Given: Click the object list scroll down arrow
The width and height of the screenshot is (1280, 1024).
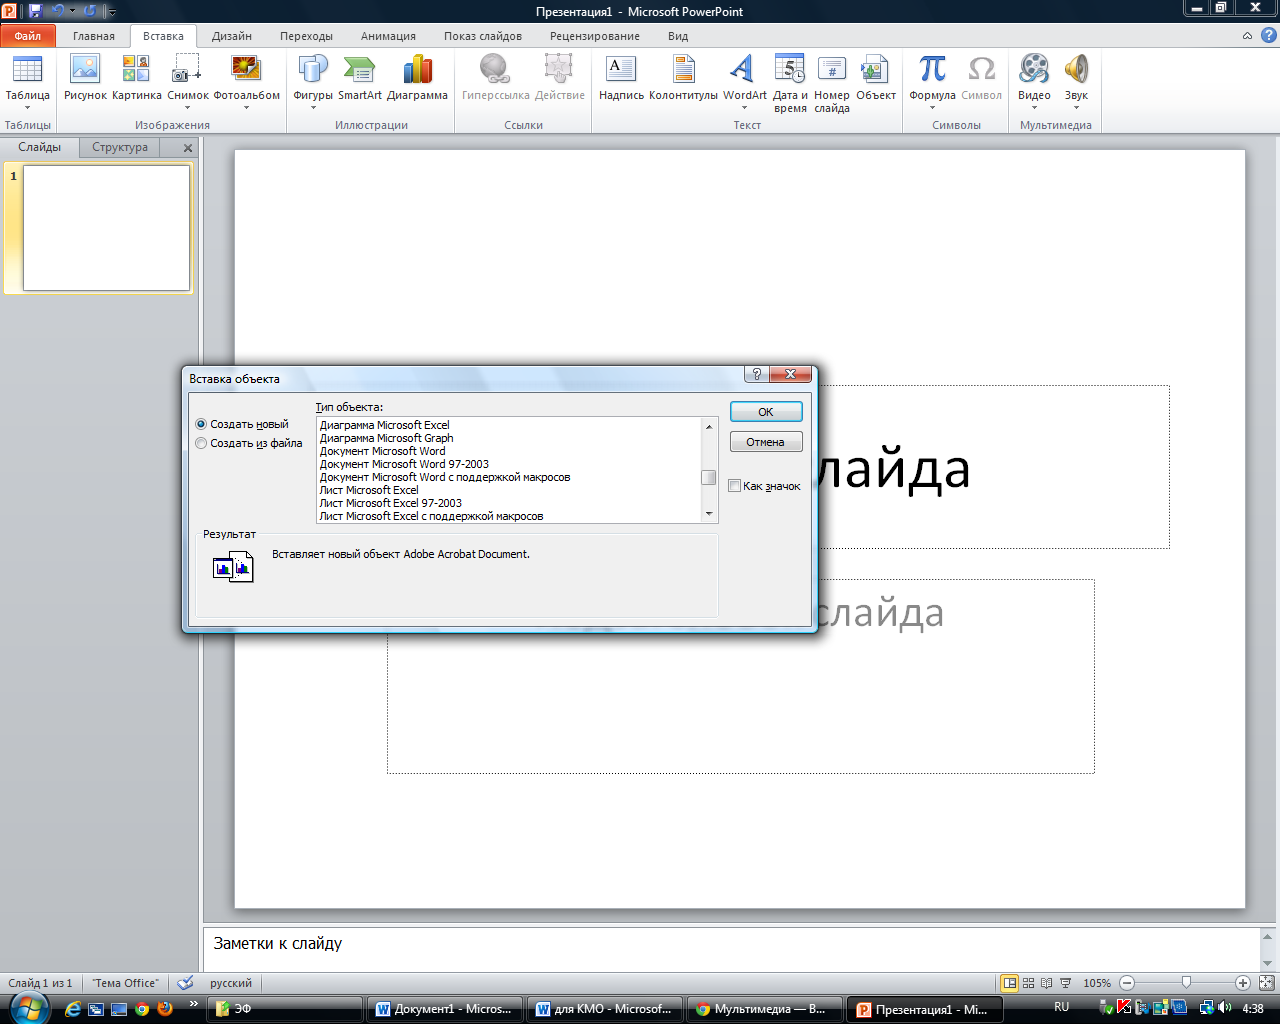Looking at the screenshot, I should click(x=709, y=514).
